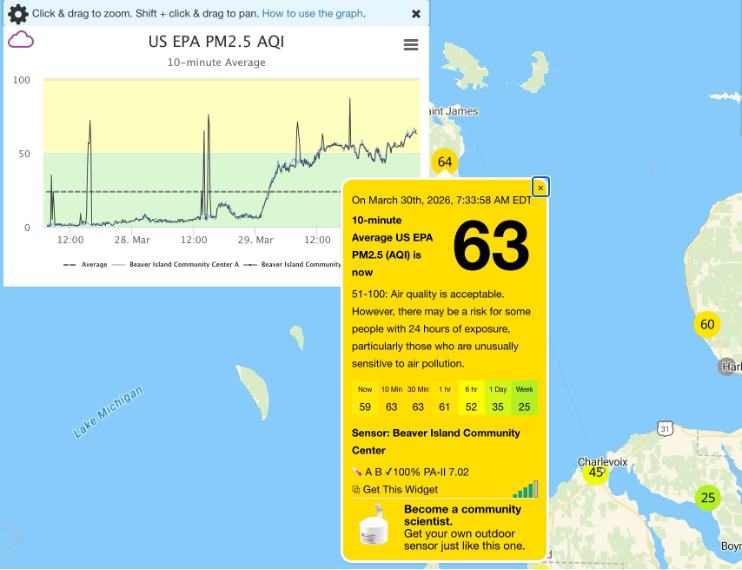Click the outdoor sensor product image
The height and width of the screenshot is (570, 742).
[375, 527]
